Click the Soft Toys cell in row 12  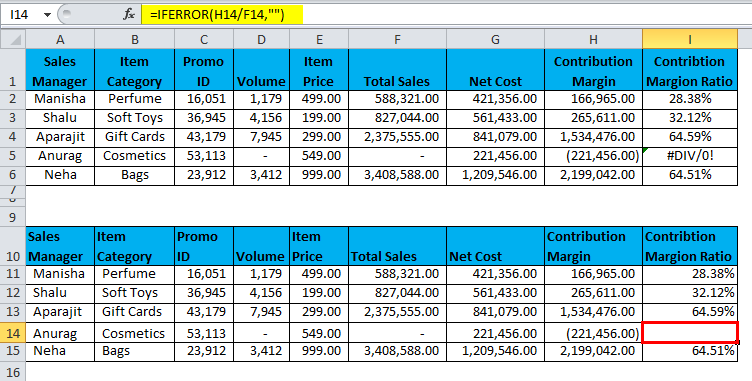[134, 293]
